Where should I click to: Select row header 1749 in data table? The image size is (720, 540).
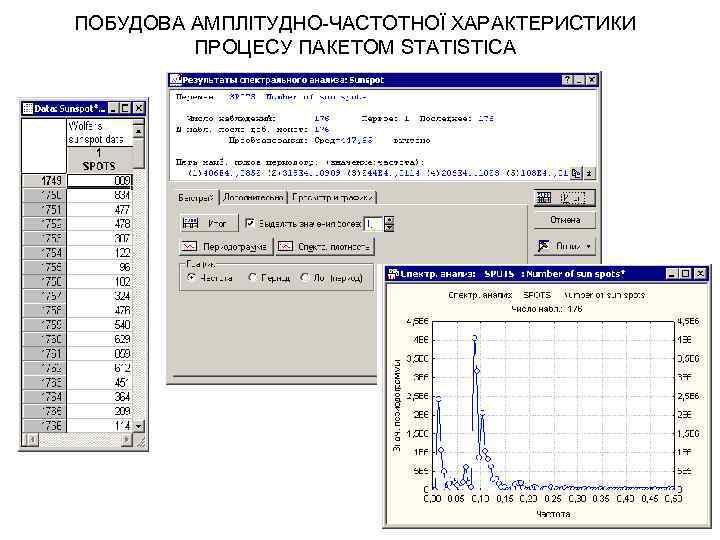click(44, 180)
